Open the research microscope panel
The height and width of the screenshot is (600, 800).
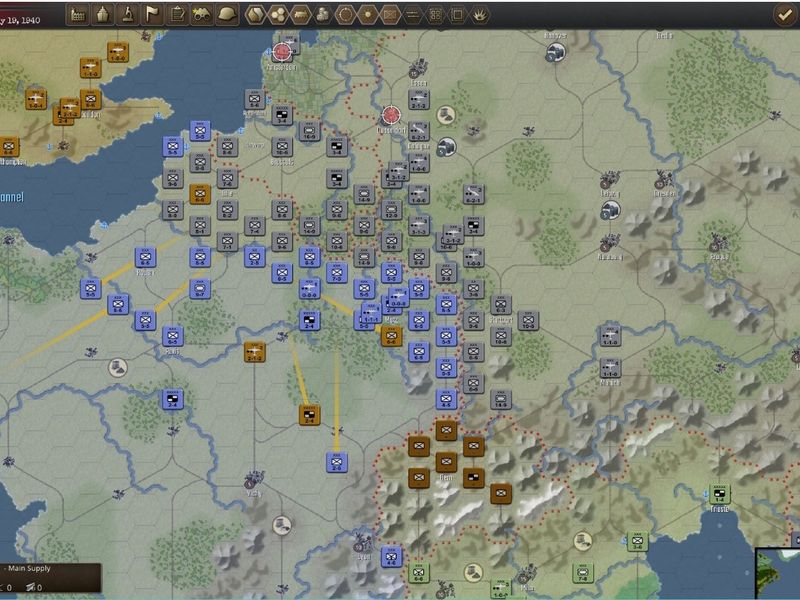pos(128,15)
